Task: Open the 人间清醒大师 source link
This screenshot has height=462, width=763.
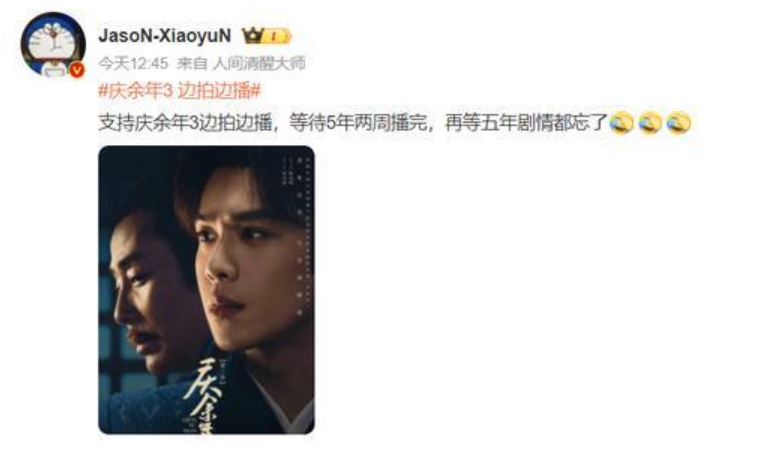Action: [259, 63]
